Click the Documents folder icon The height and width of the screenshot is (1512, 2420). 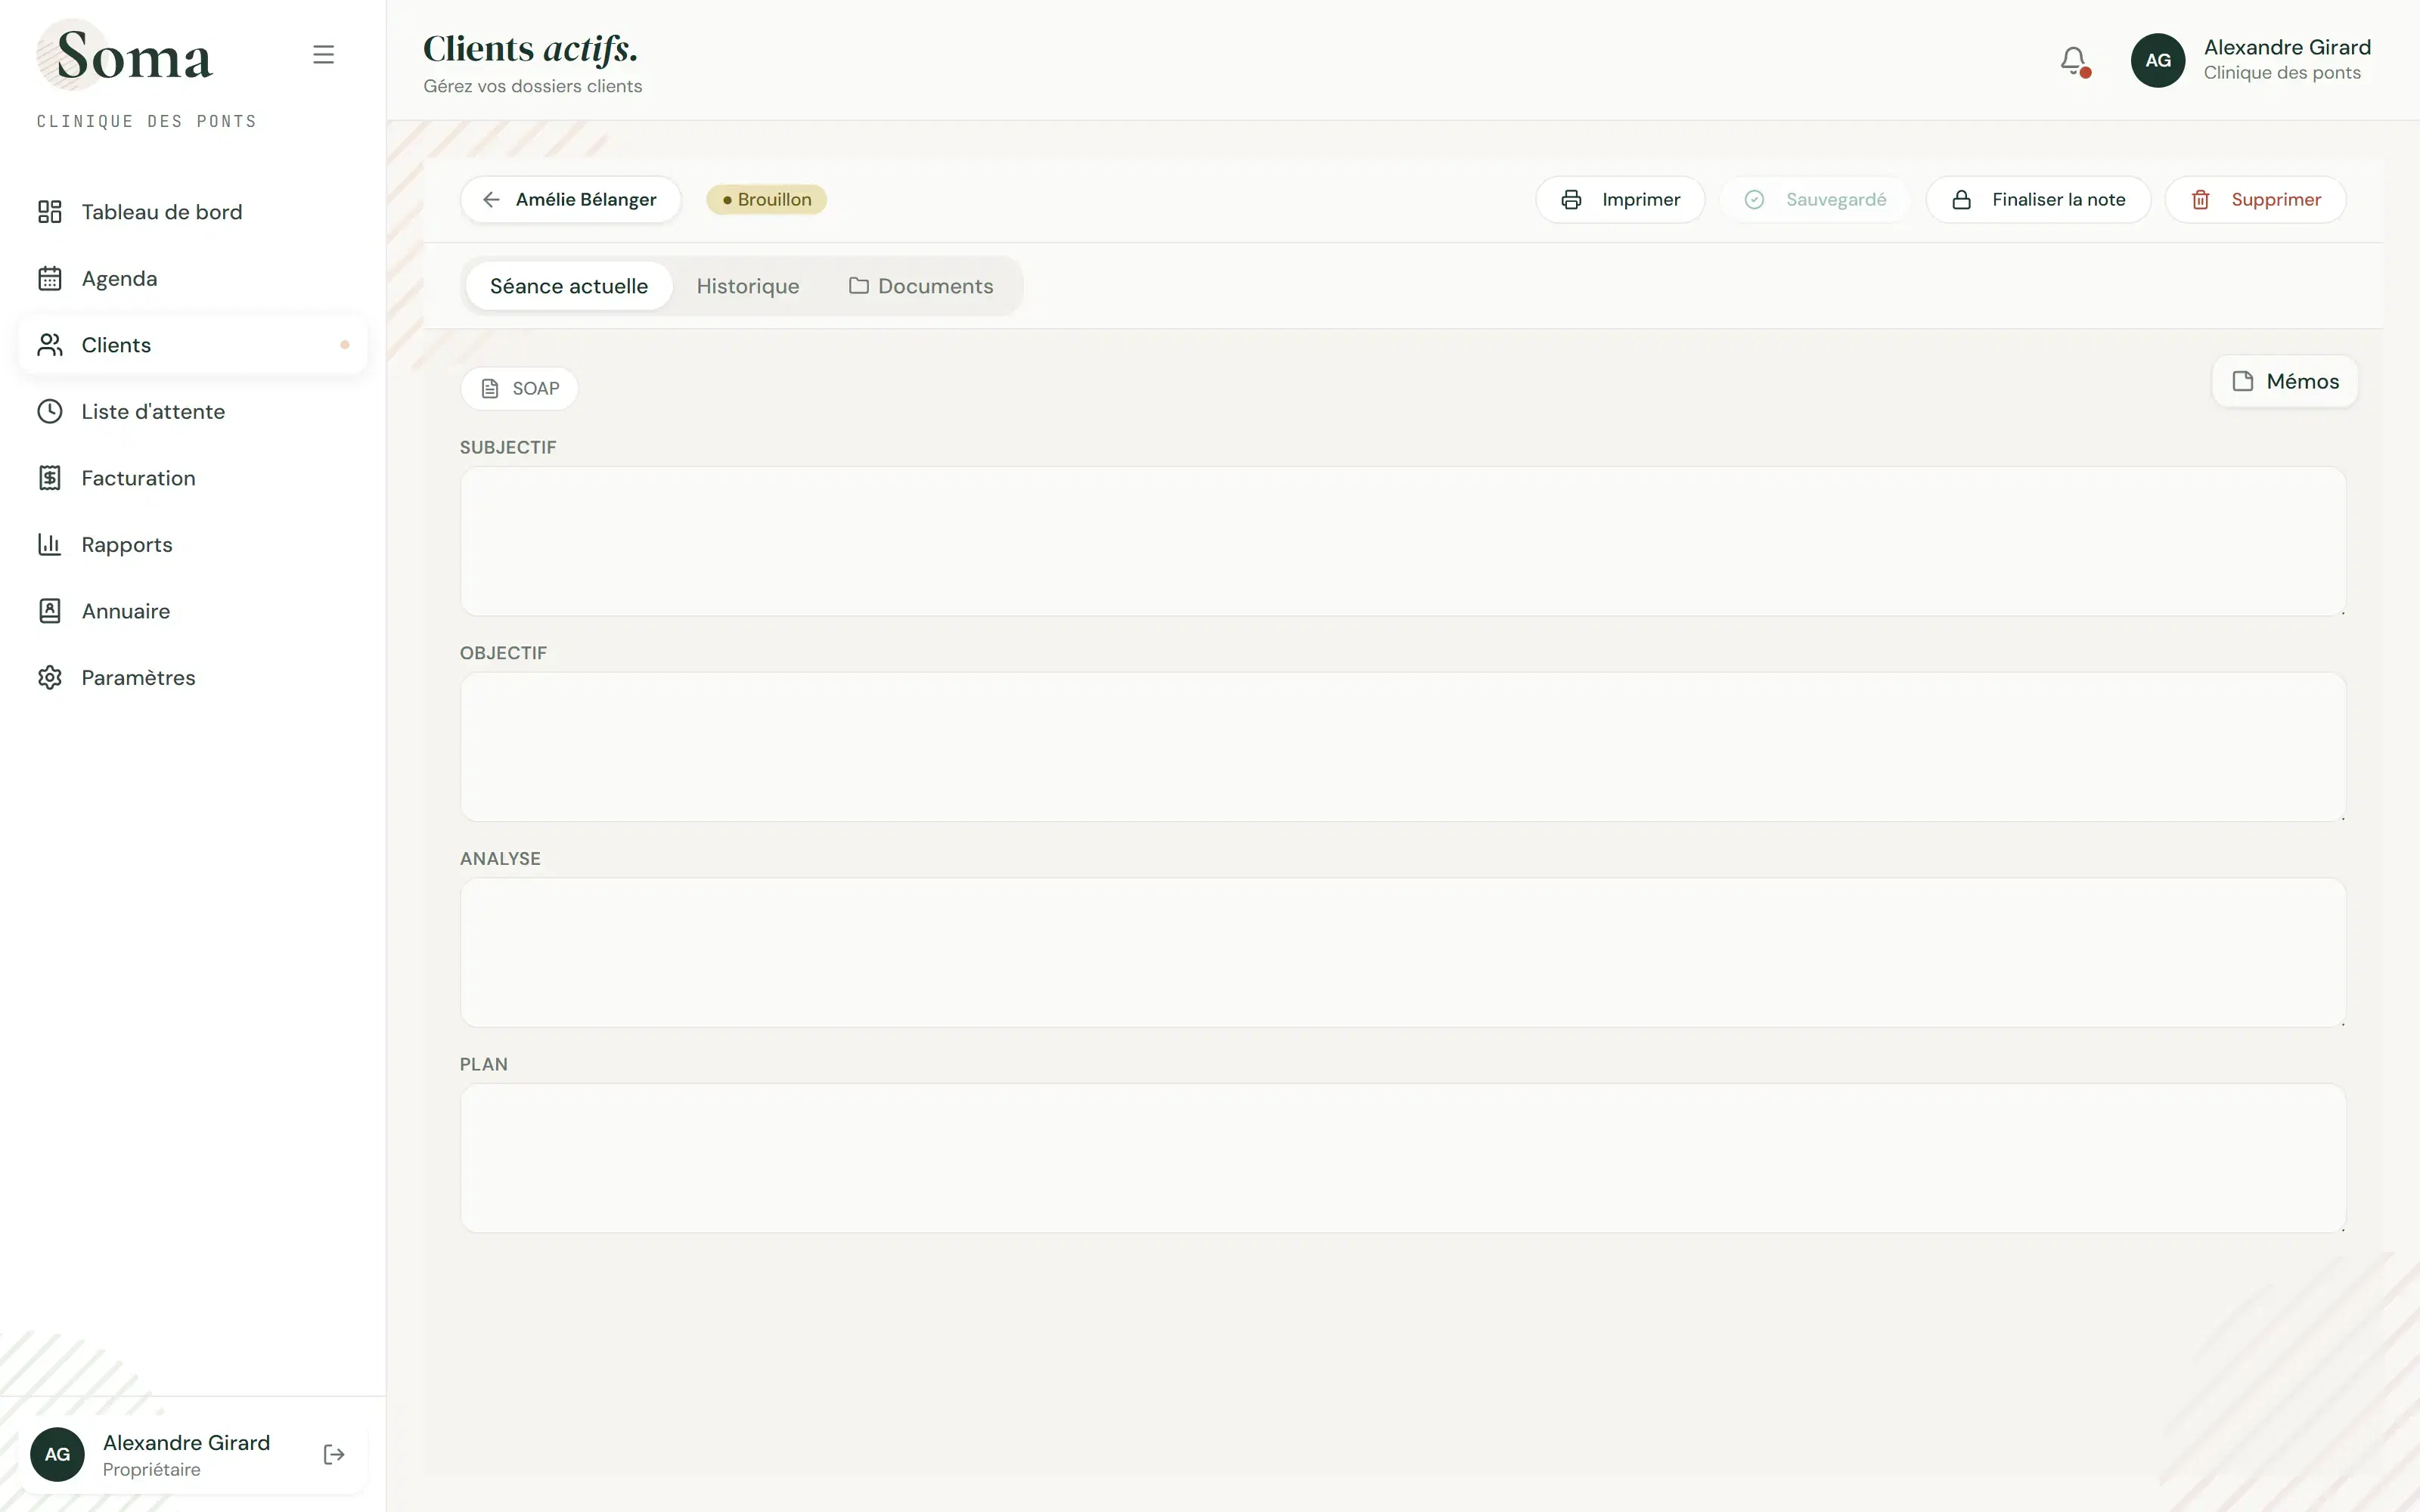coord(858,286)
